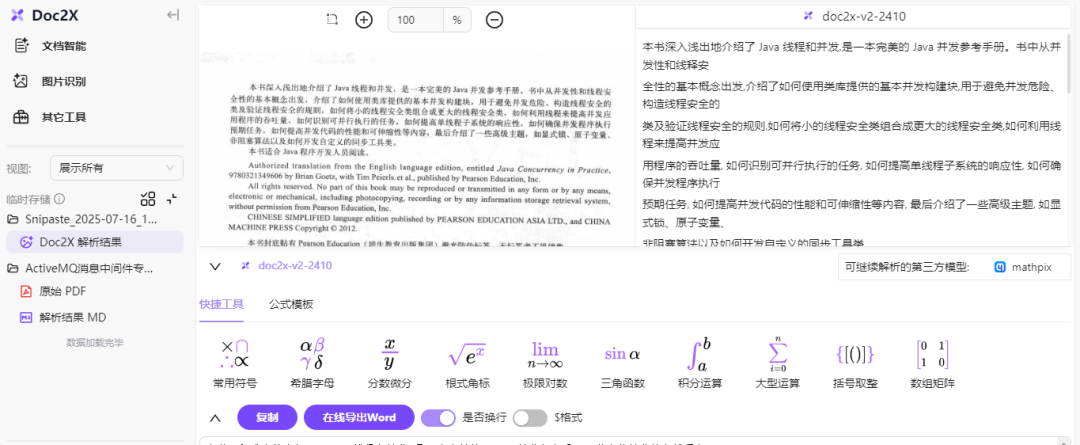Open 分数微分 formula group
The height and width of the screenshot is (445, 1080).
pyautogui.click(x=390, y=363)
